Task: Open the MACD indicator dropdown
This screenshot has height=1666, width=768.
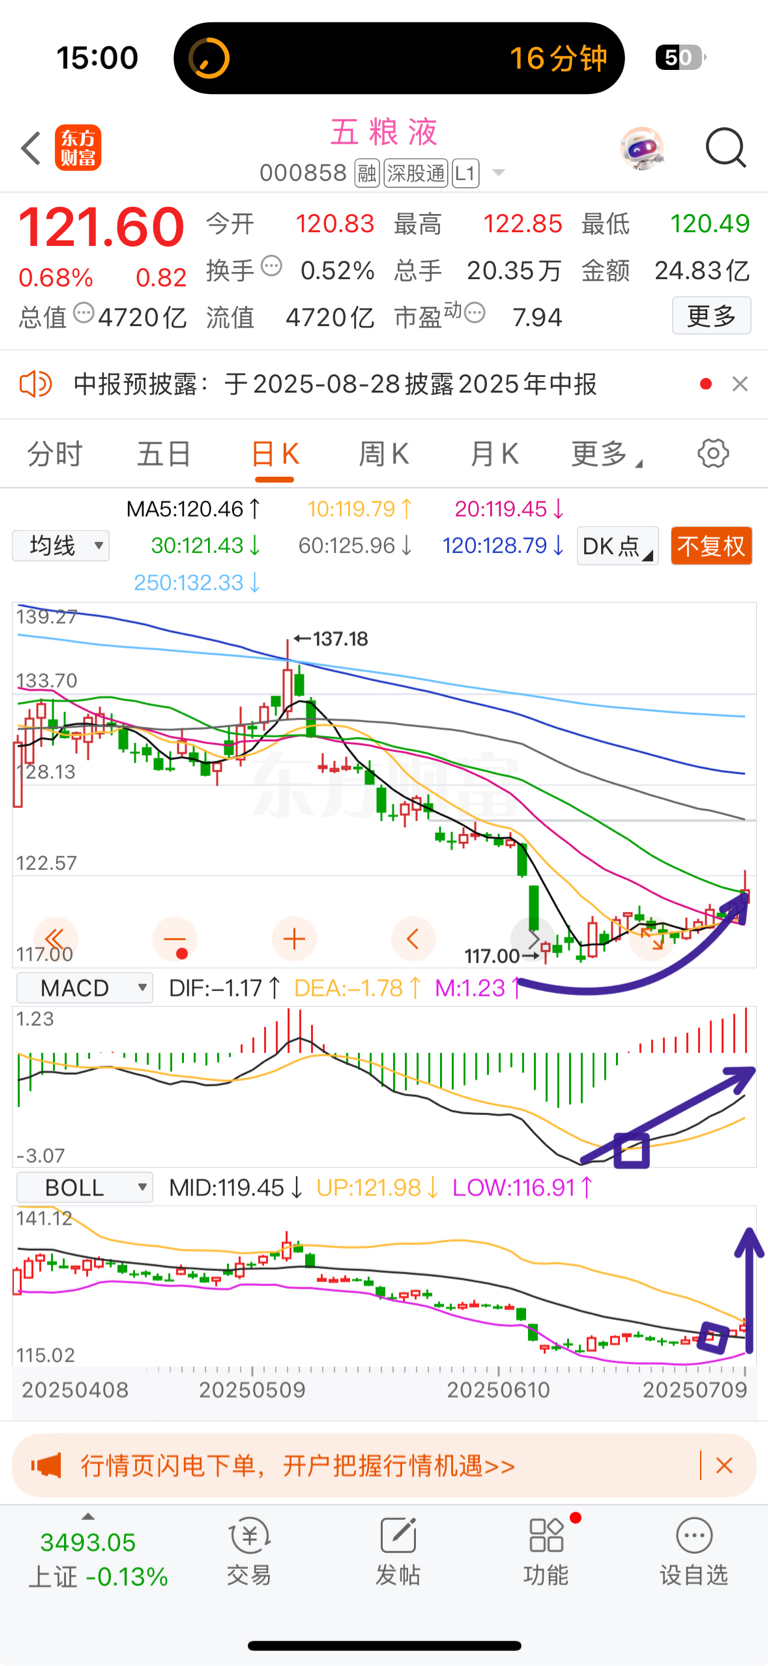Action: pyautogui.click(x=85, y=988)
